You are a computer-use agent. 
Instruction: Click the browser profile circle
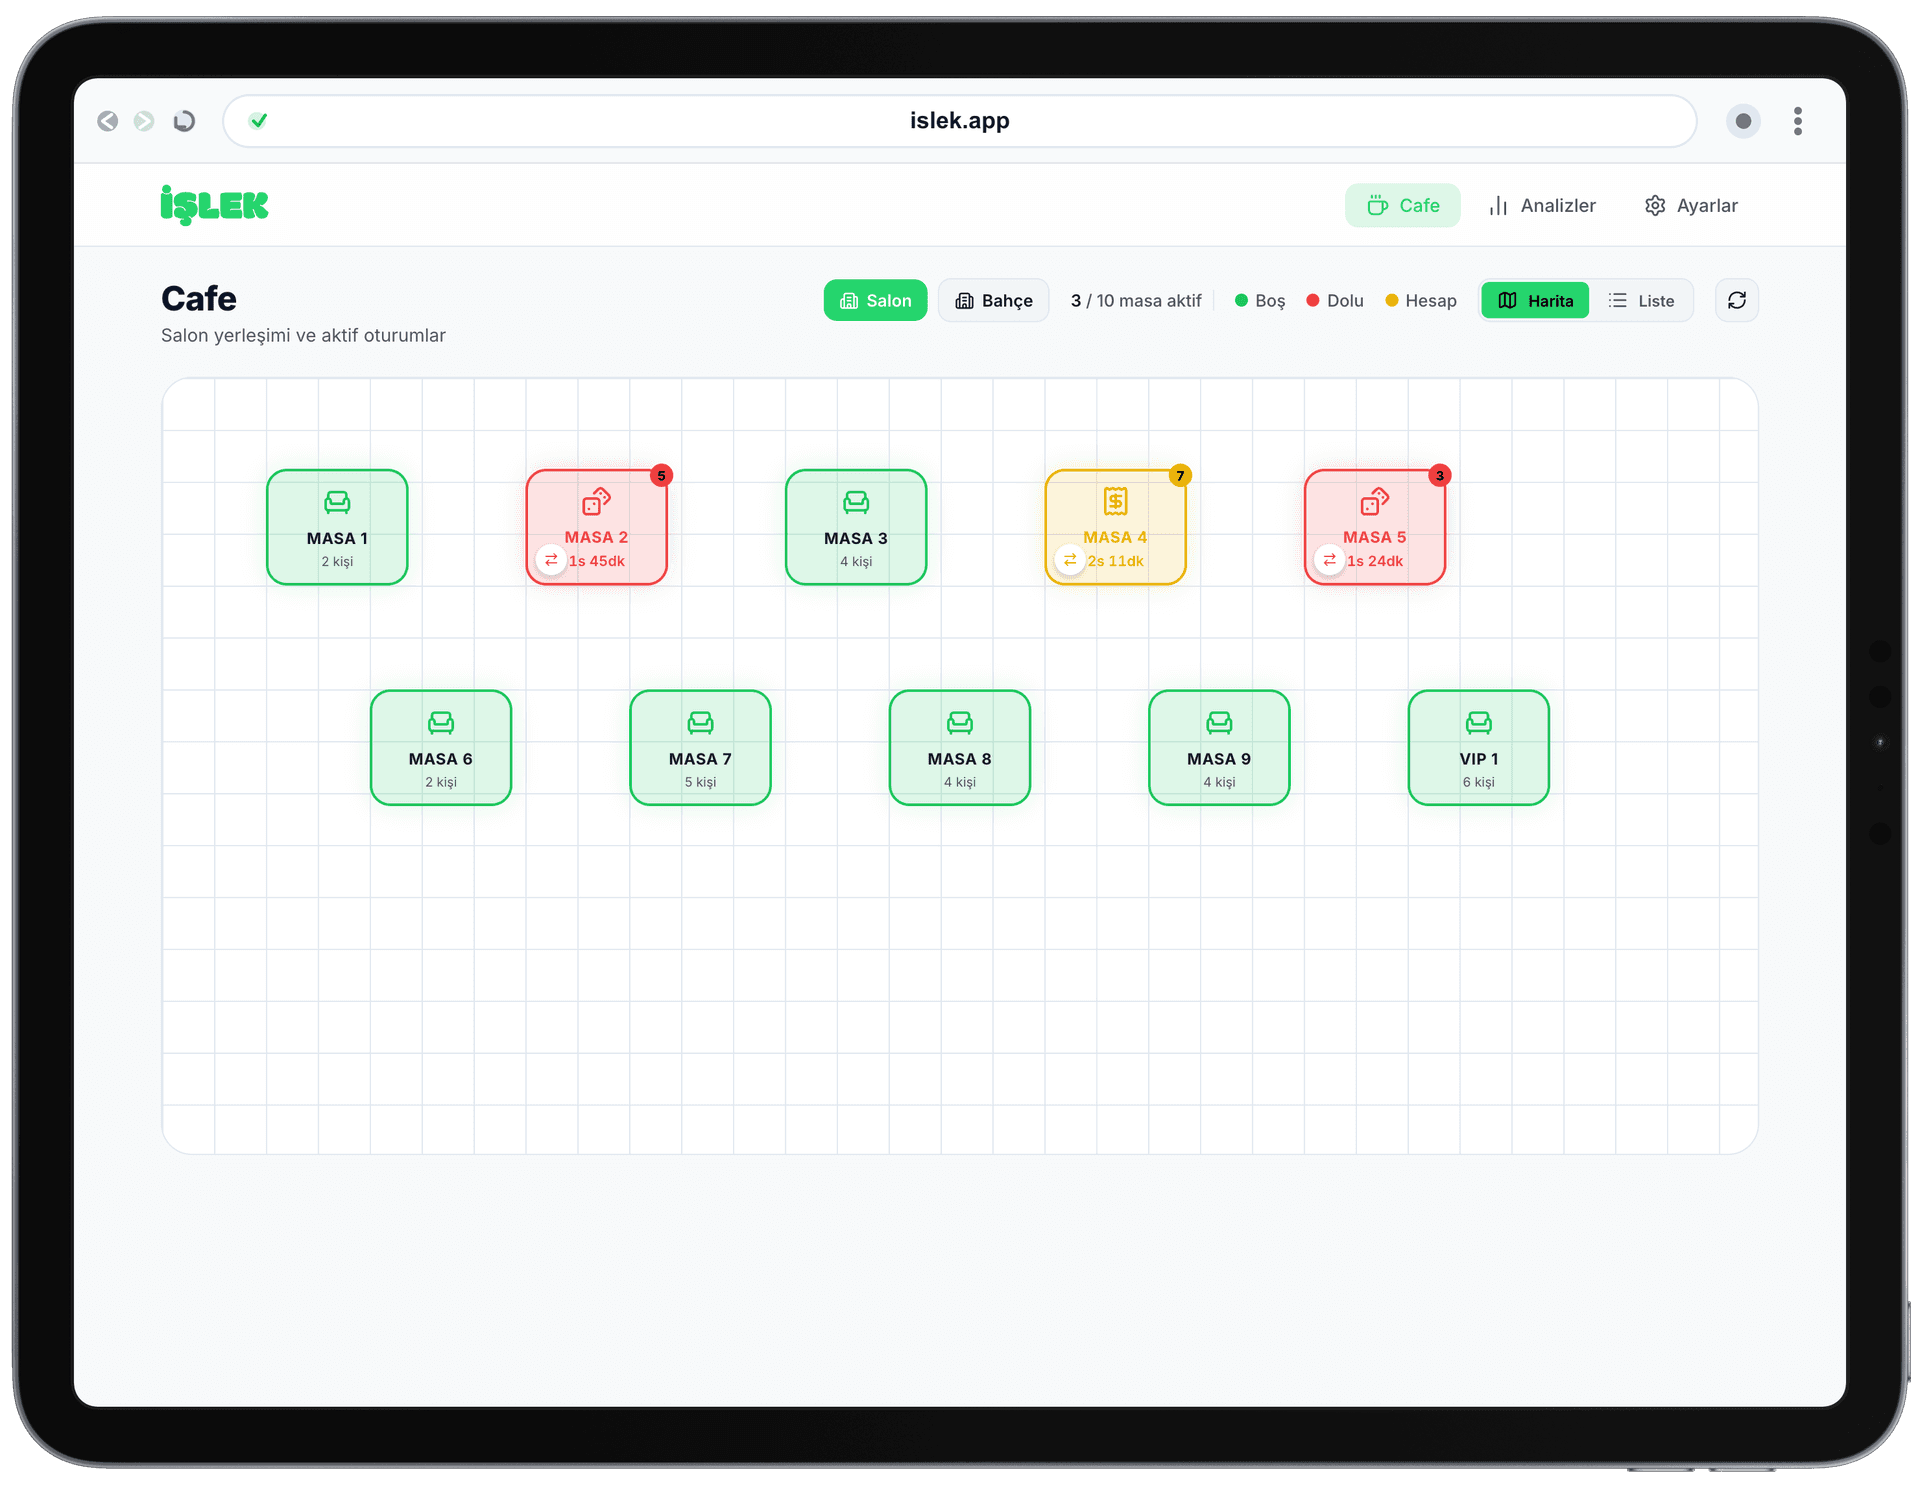(x=1742, y=121)
